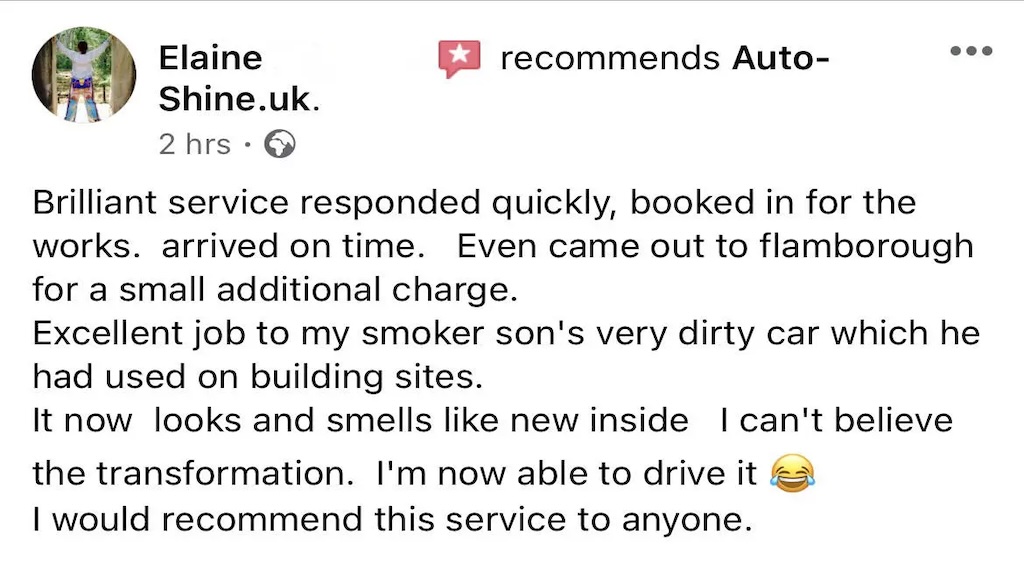Click the phrase I can't believe
Viewport: 1024px width, 576px height.
pyautogui.click(x=836, y=420)
